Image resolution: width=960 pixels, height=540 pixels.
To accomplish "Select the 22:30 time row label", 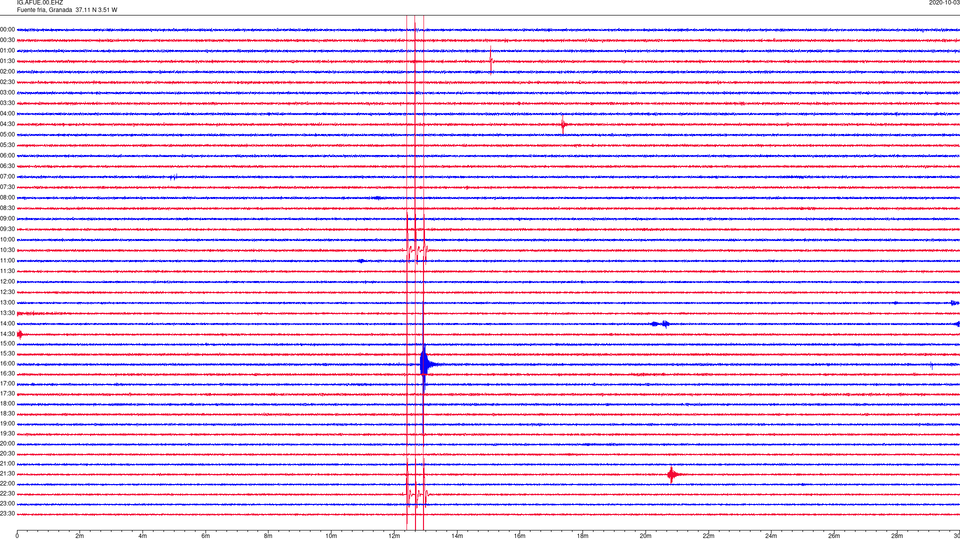I will click(x=8, y=493).
